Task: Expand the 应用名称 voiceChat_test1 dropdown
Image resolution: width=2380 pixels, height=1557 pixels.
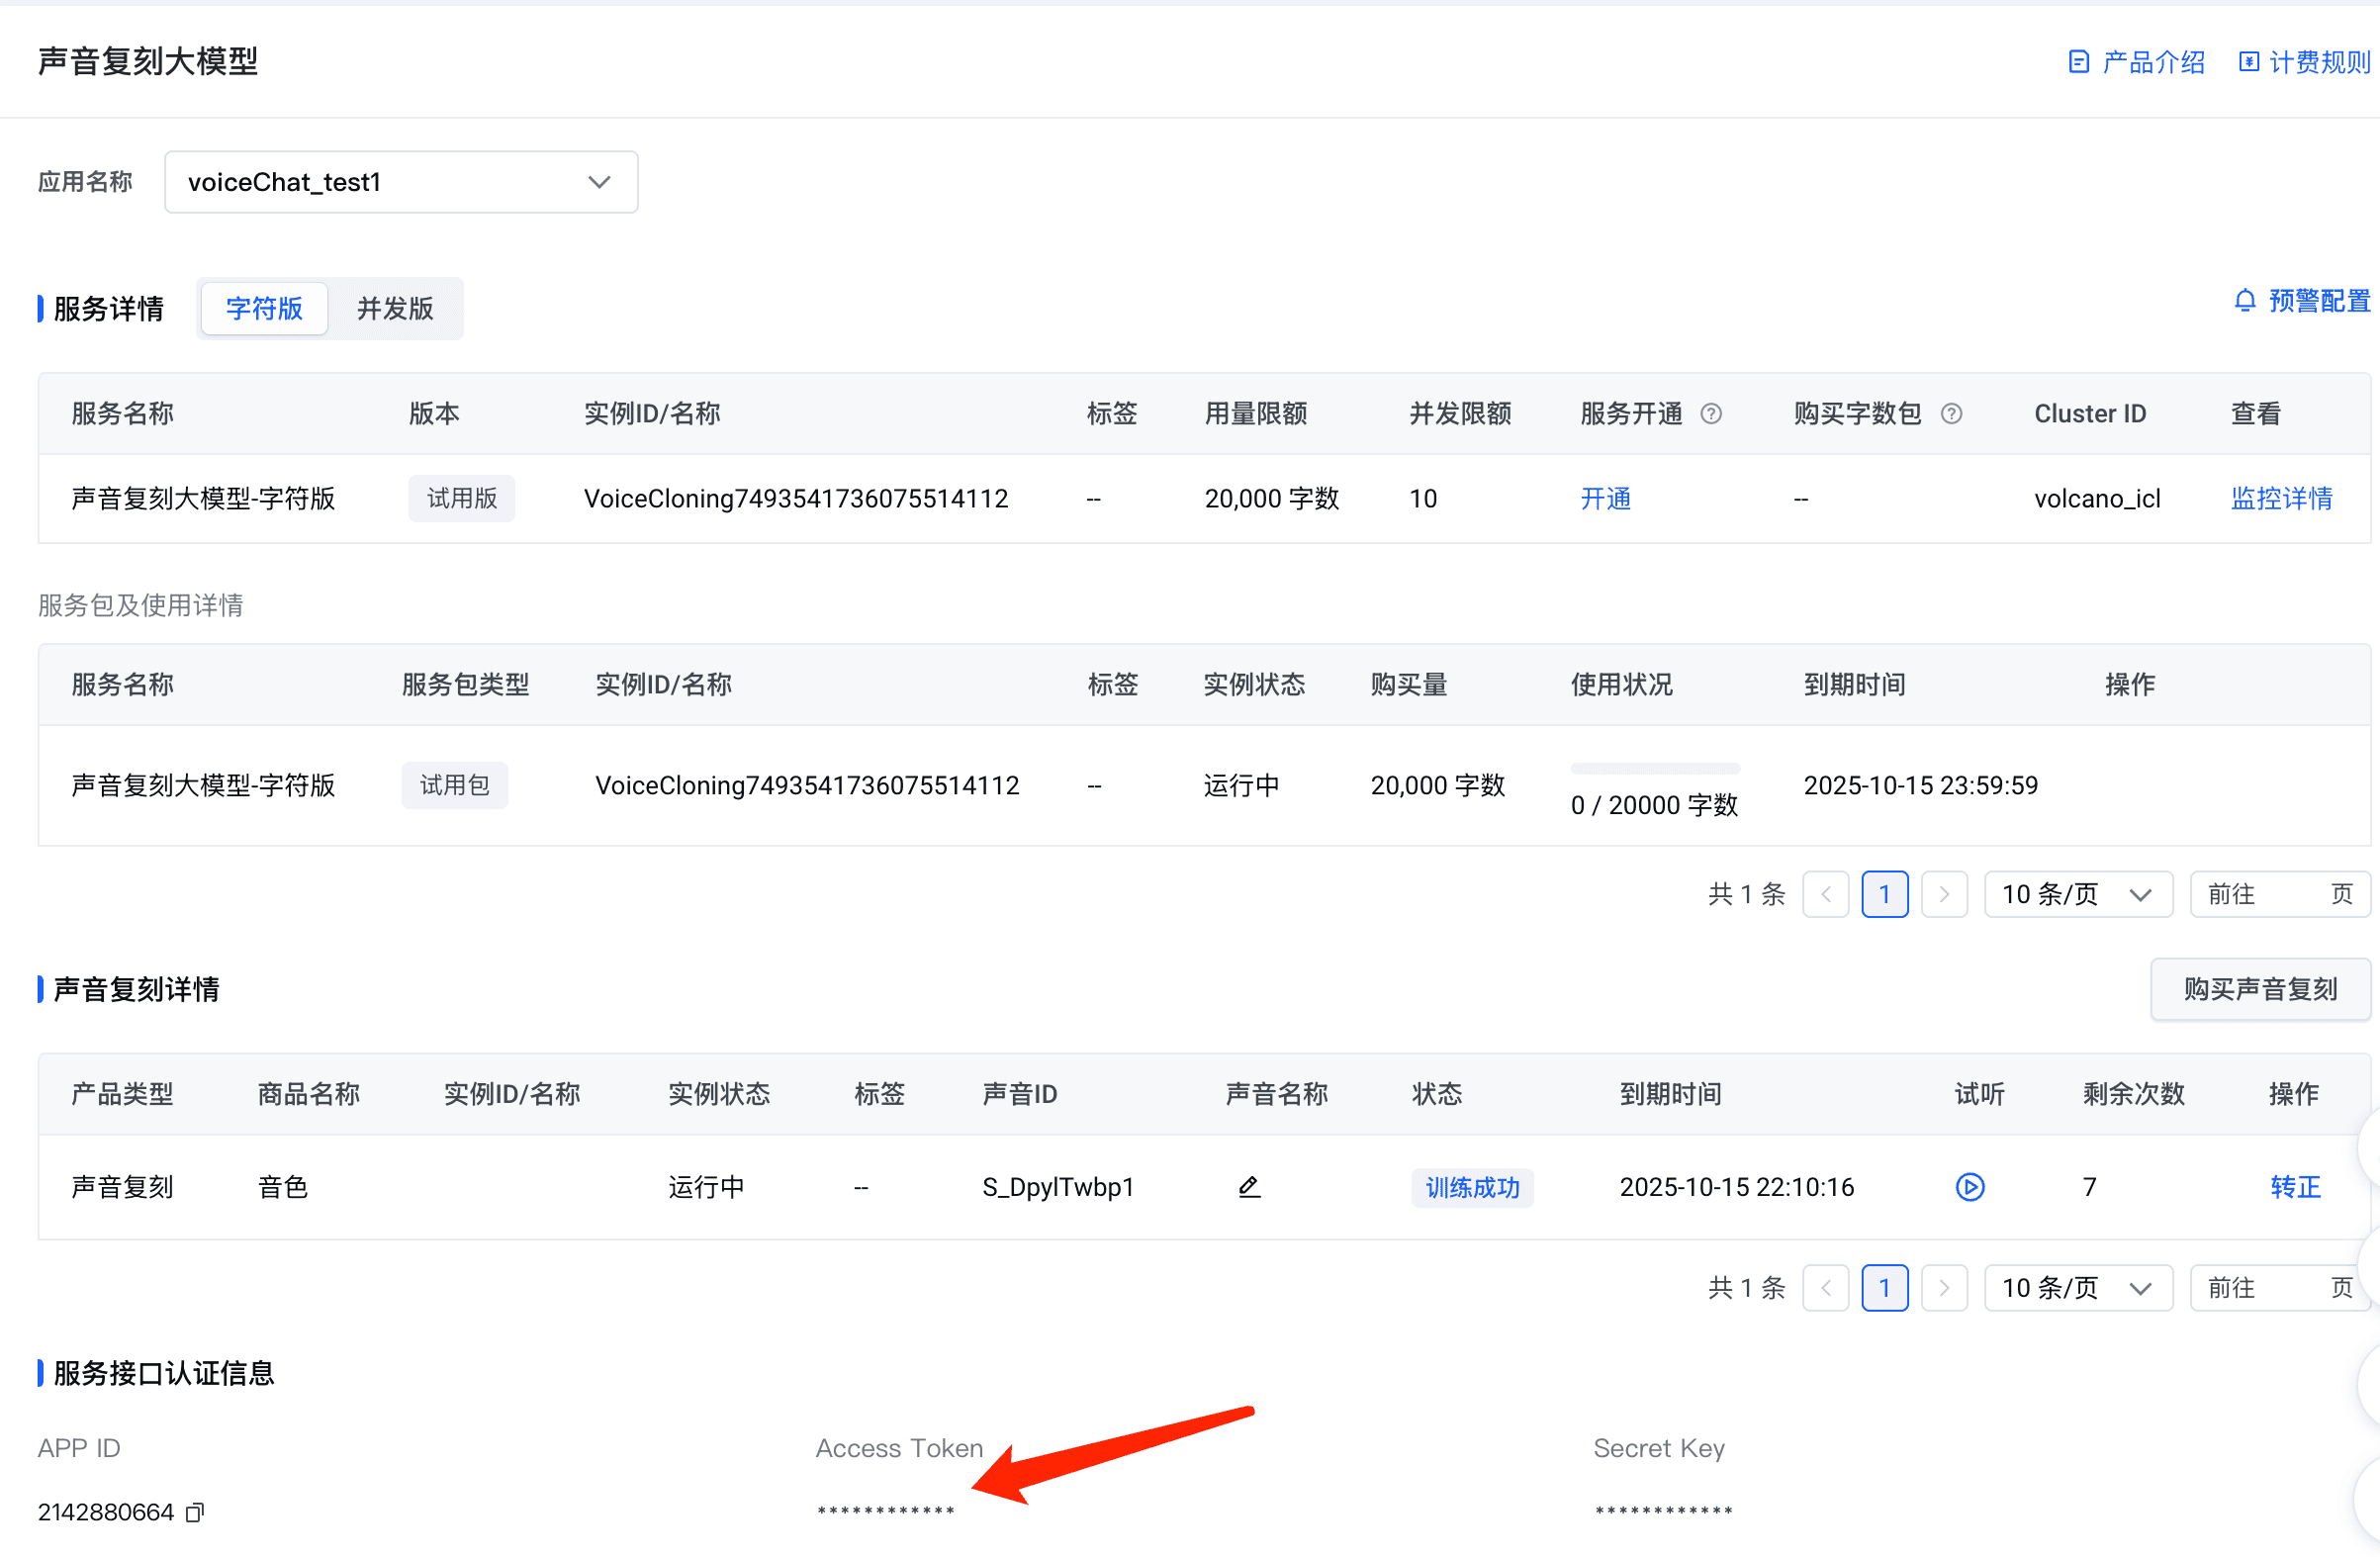Action: click(x=400, y=182)
